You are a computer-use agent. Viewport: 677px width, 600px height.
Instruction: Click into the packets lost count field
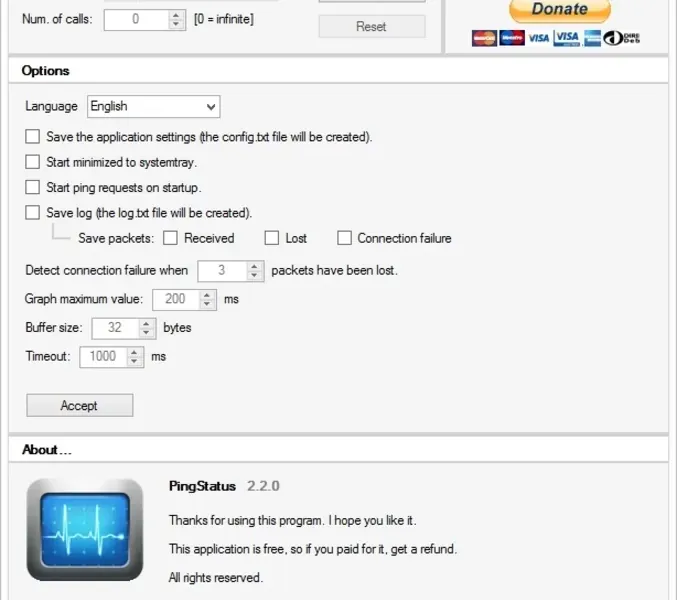point(222,271)
